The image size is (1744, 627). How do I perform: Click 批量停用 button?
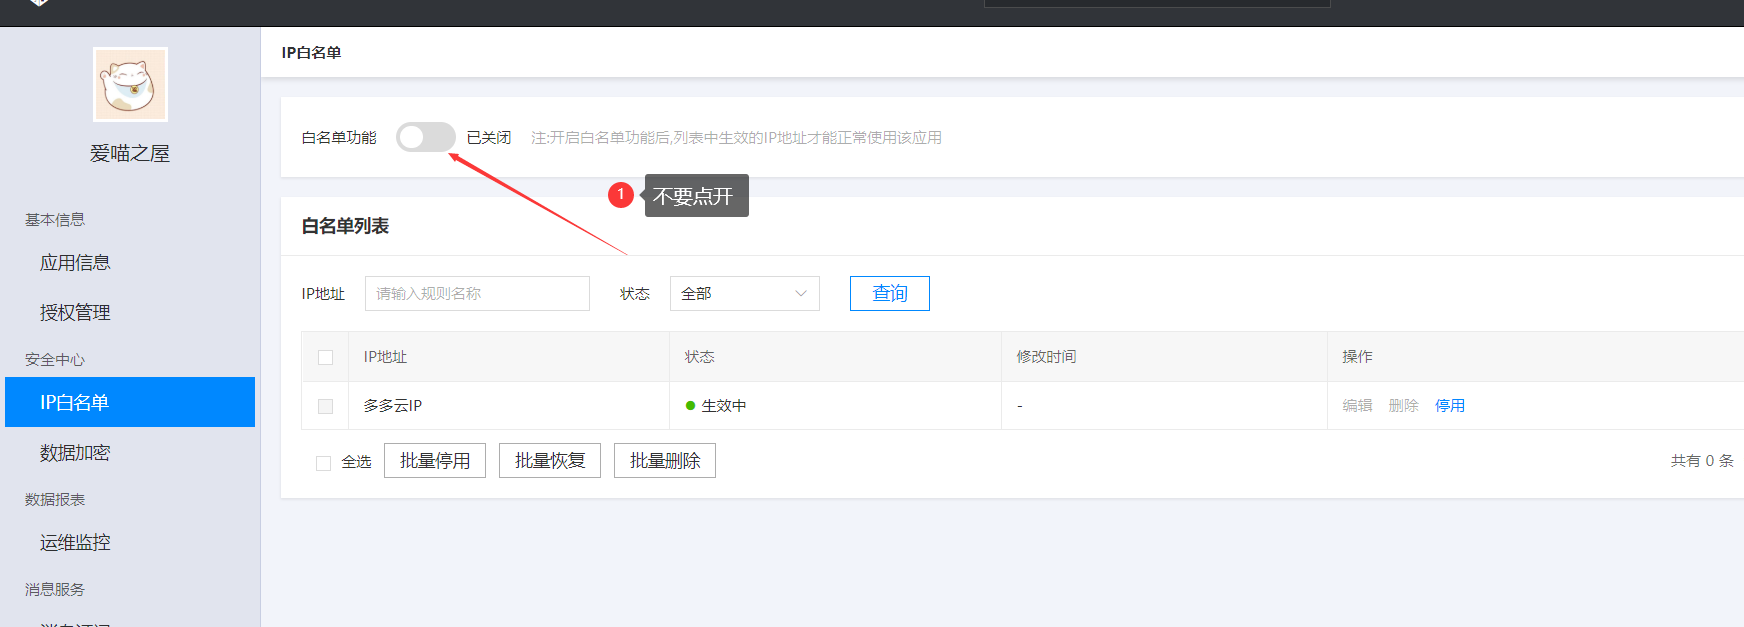[x=435, y=461]
